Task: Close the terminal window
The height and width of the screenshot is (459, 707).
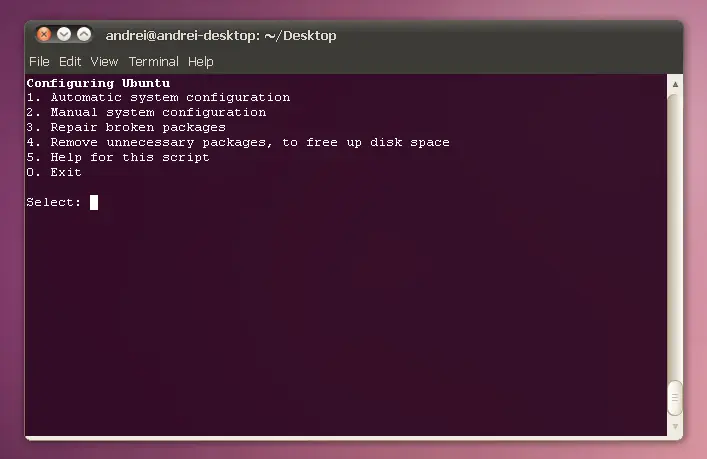Action: click(44, 34)
